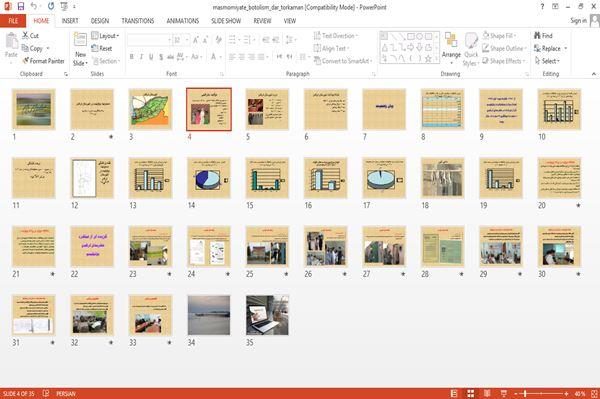Clear all formatting icon
This screenshot has width=600, height=399.
[x=218, y=40]
